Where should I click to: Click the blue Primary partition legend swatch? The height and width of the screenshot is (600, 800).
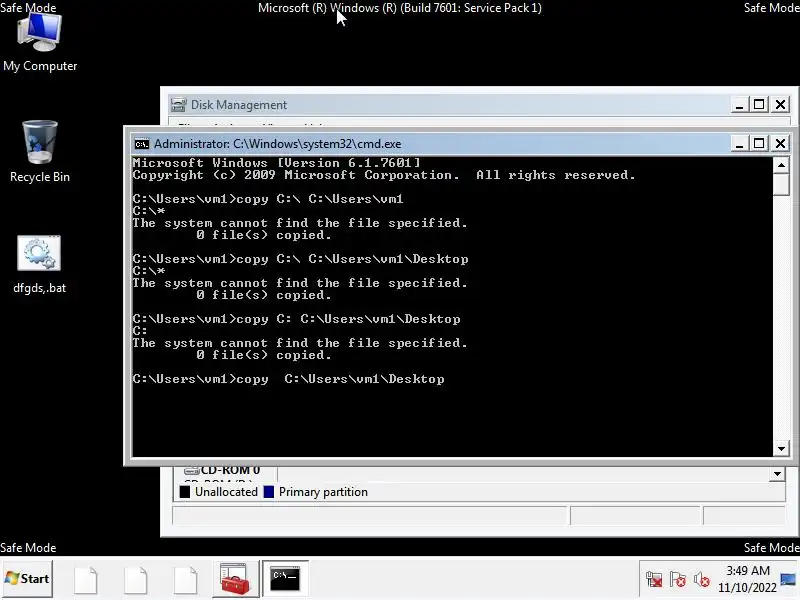[268, 492]
